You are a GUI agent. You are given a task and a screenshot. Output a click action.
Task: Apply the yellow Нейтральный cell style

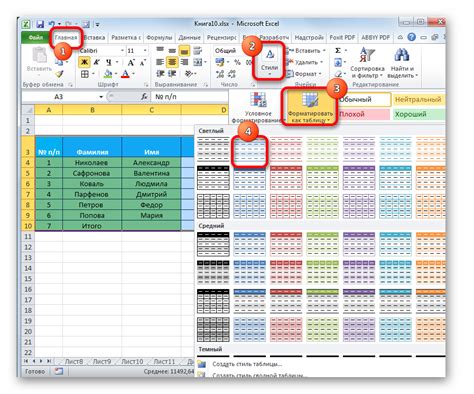(x=419, y=99)
